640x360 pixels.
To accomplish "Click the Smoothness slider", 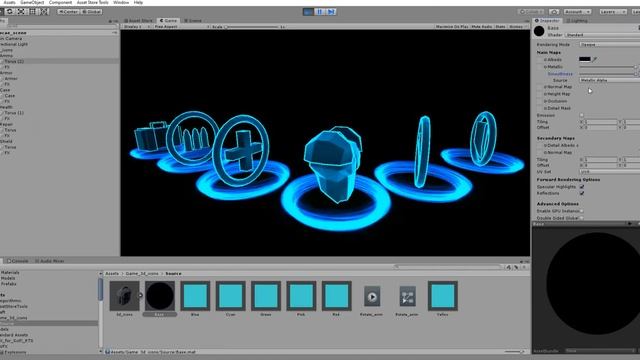I will (x=608, y=74).
